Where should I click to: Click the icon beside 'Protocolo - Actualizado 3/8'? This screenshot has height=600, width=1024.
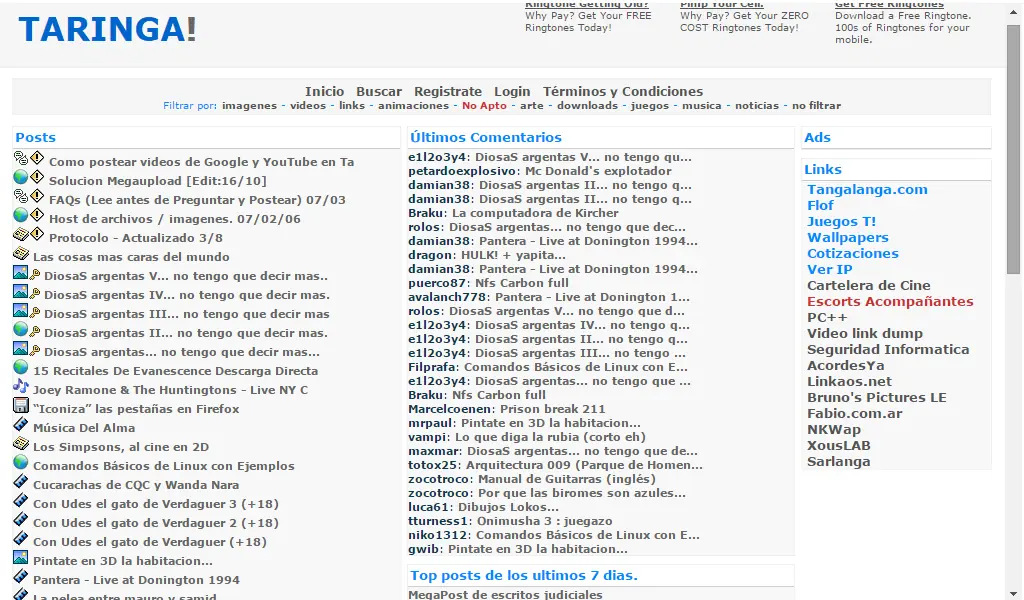(x=21, y=234)
